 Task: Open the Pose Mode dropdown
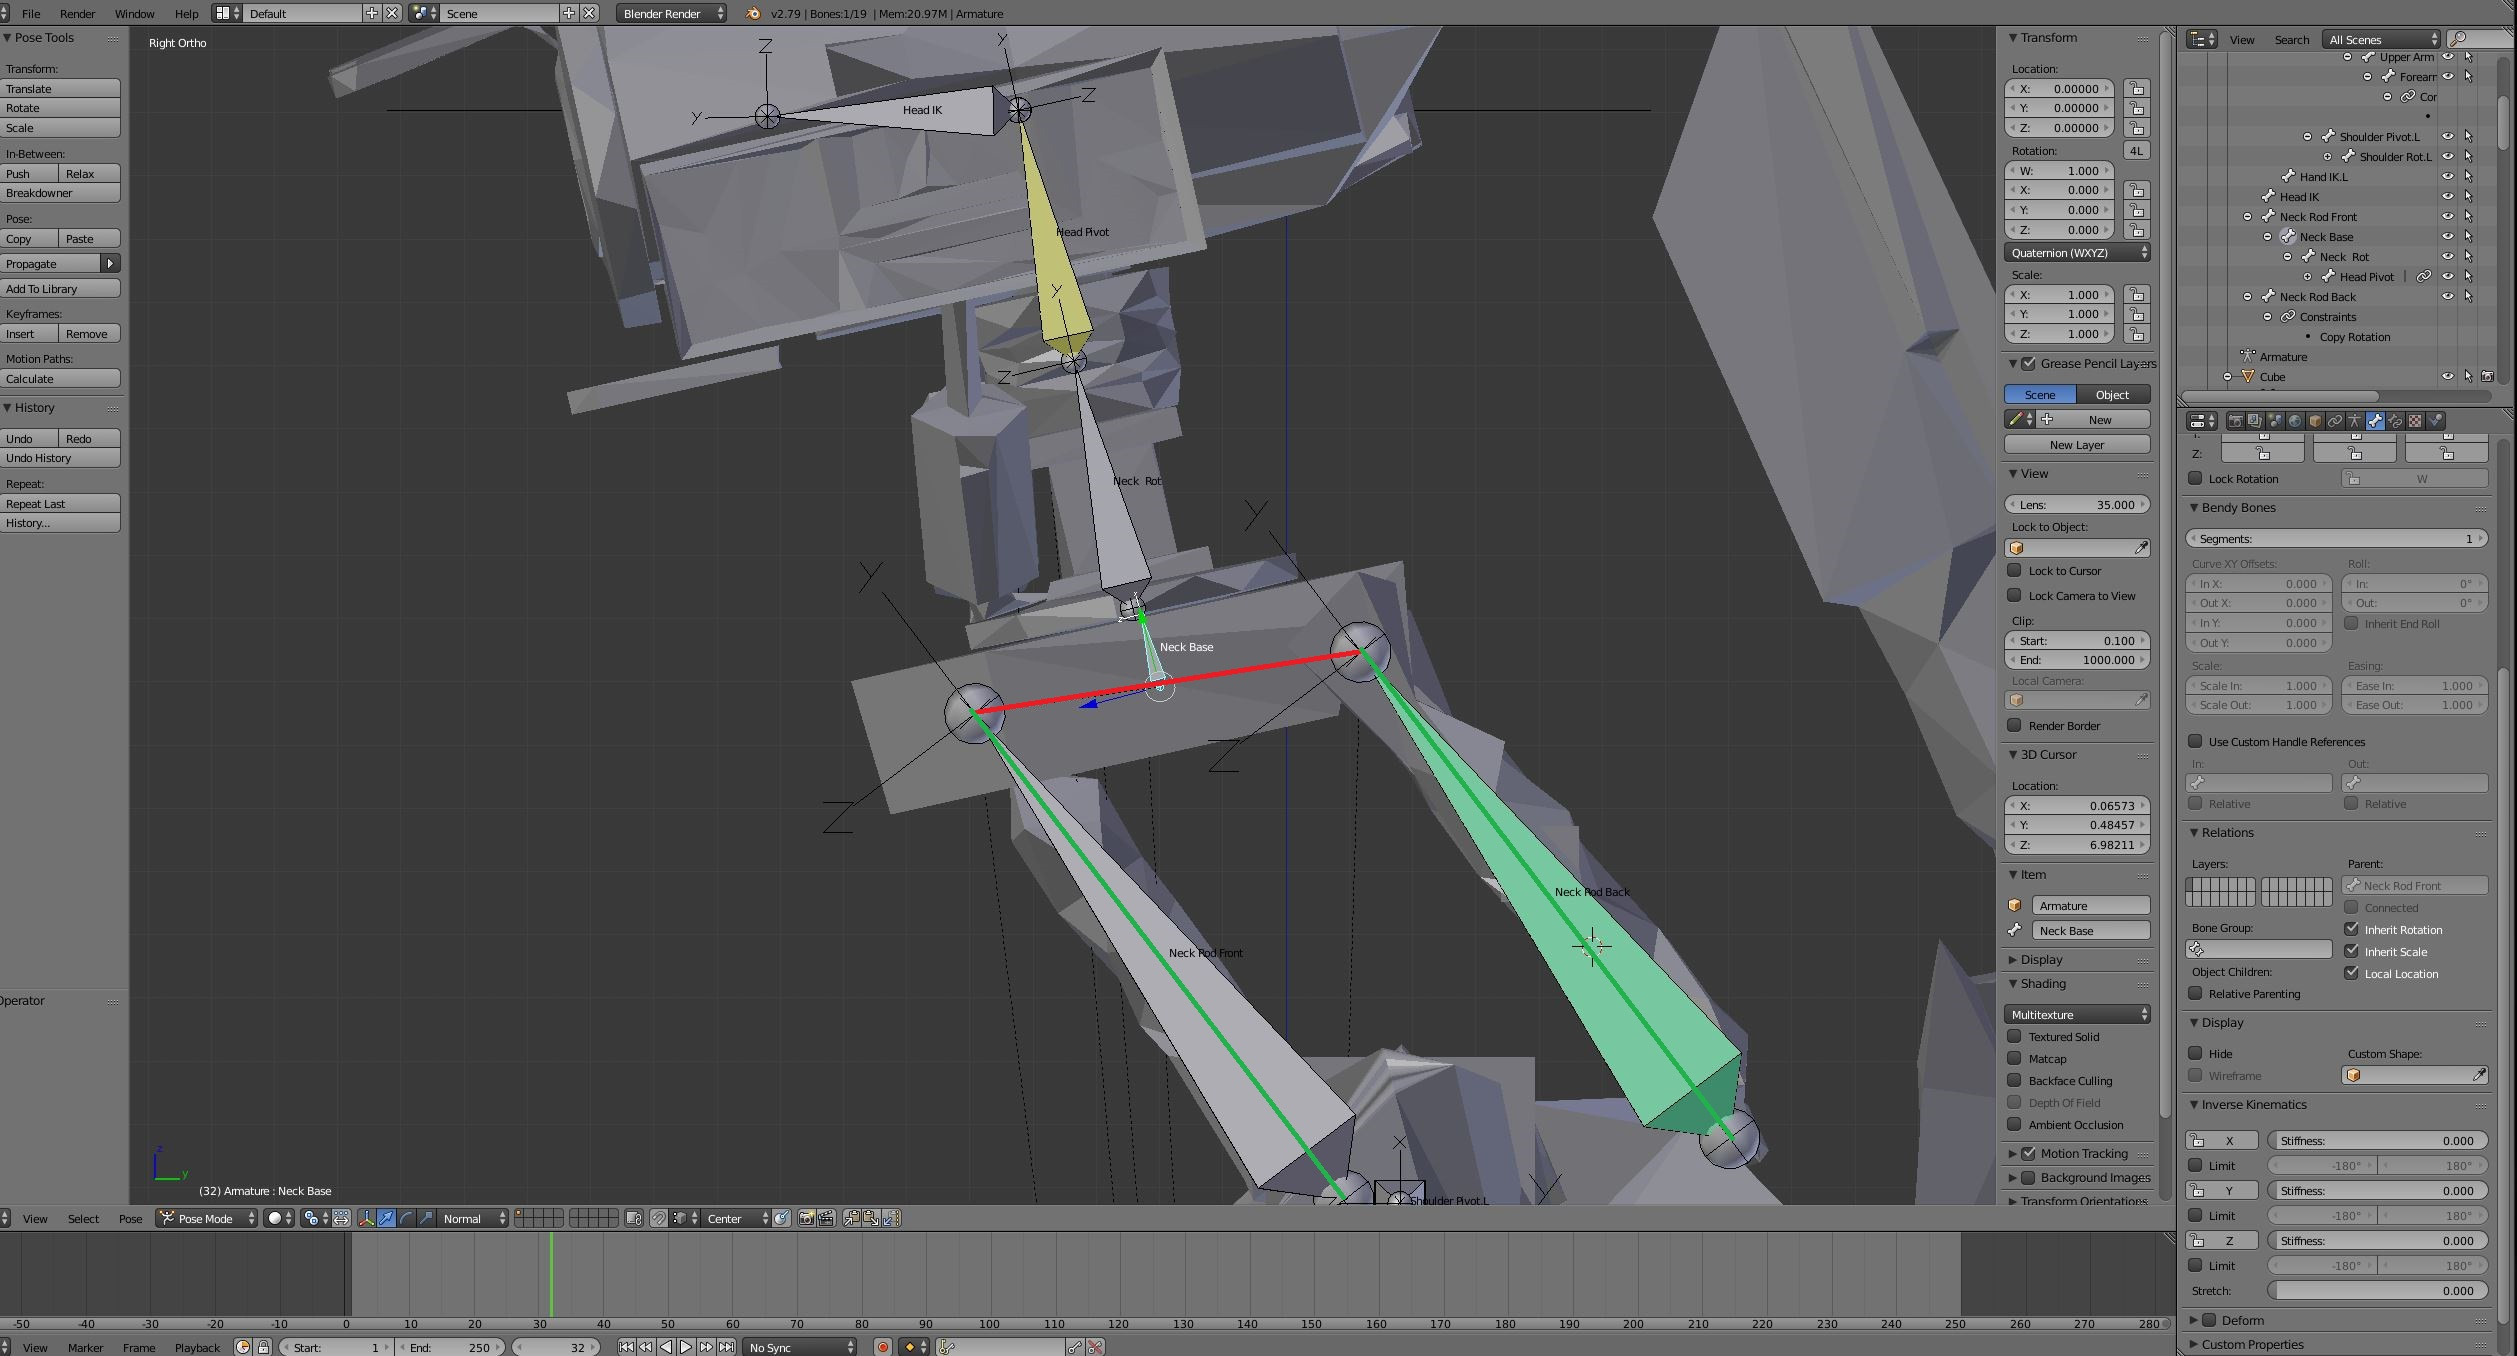pyautogui.click(x=207, y=1218)
